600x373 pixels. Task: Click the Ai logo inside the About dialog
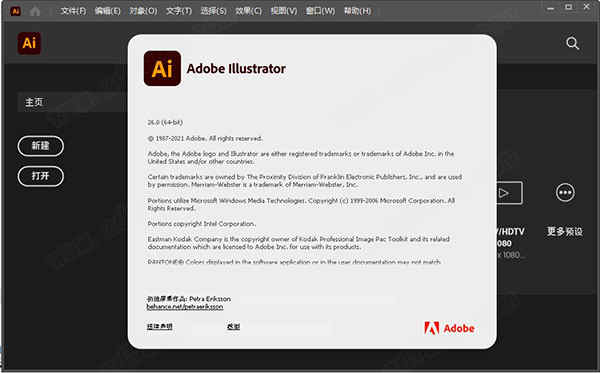pyautogui.click(x=162, y=68)
